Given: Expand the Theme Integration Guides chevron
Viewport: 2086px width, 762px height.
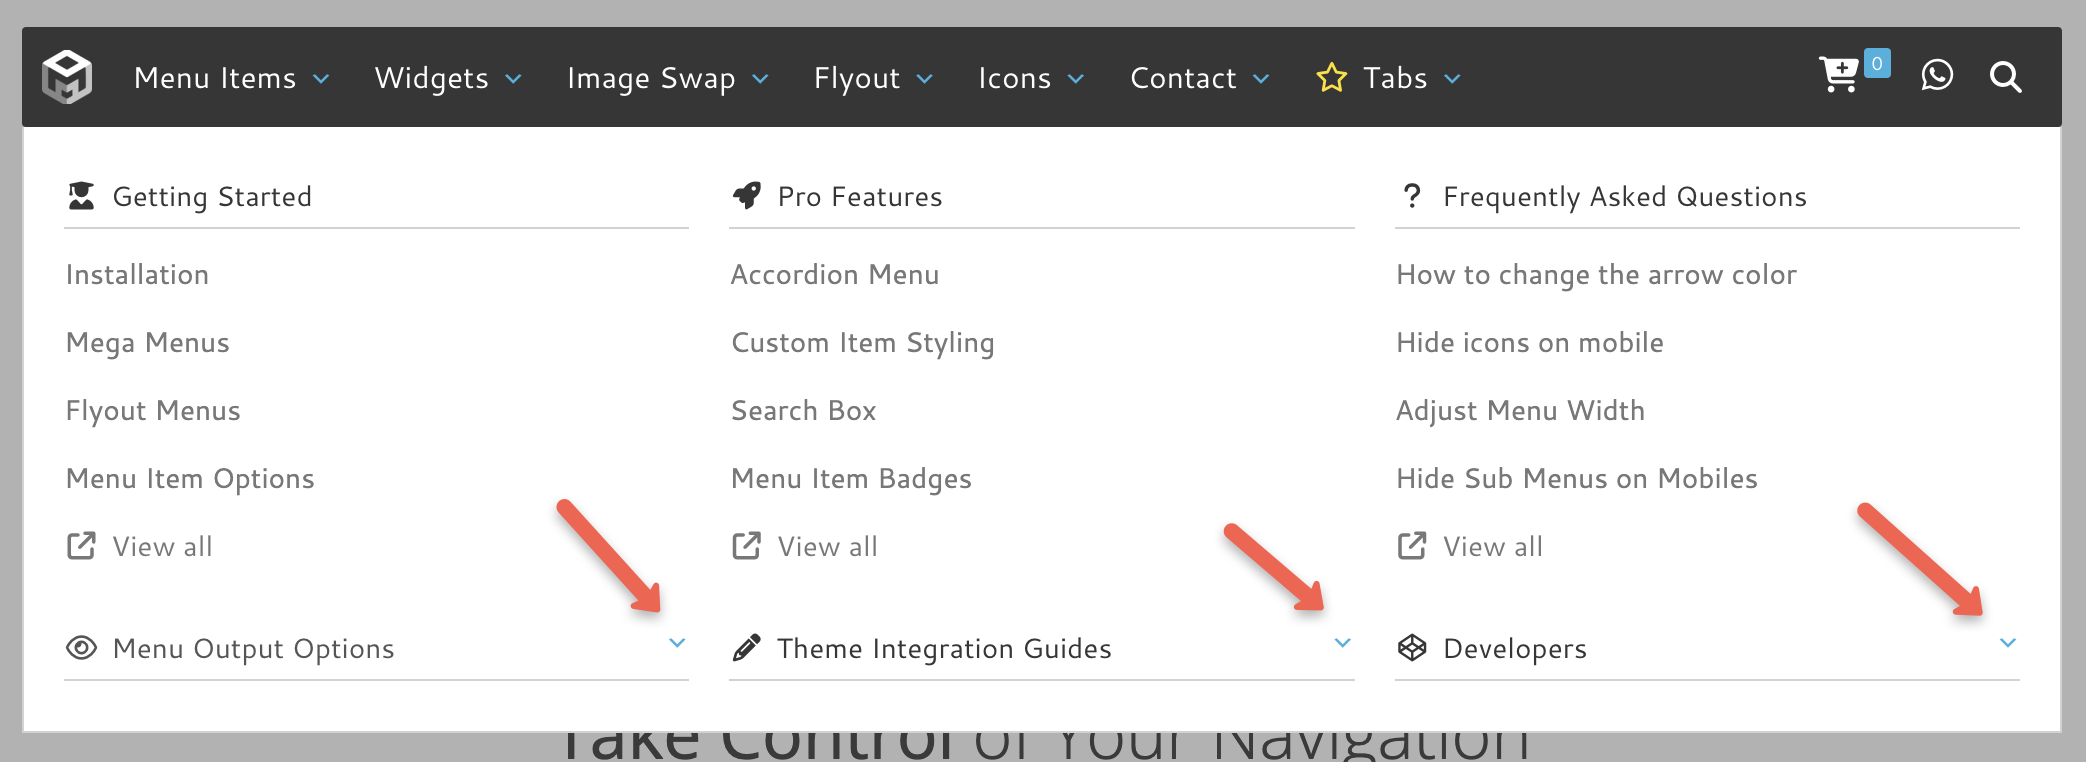Looking at the screenshot, I should click(x=1343, y=643).
